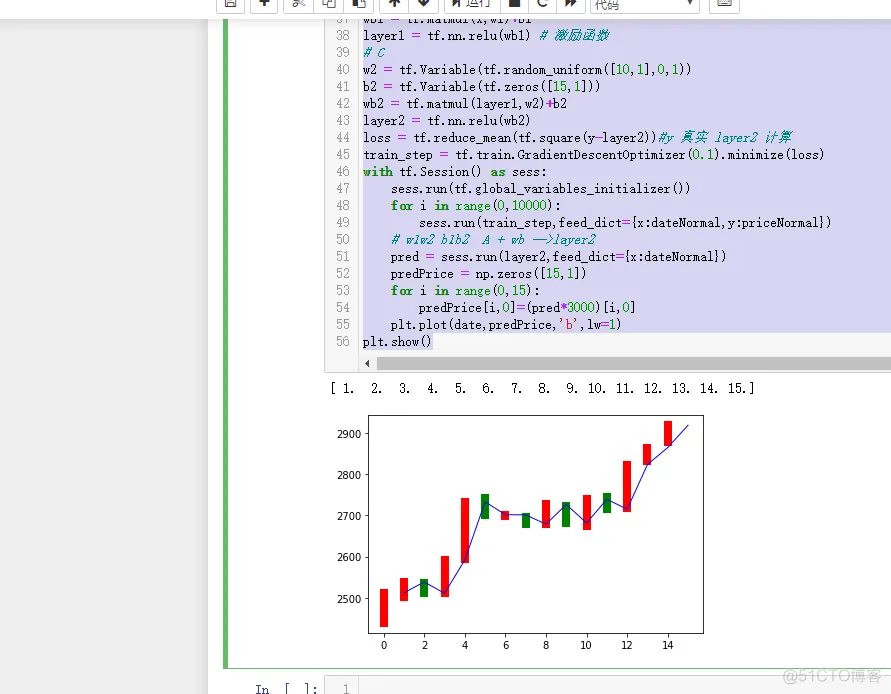Screen dimensions: 891x694
Task: Click the loss = tf.reduce_mean line
Action: pyautogui.click(x=577, y=138)
